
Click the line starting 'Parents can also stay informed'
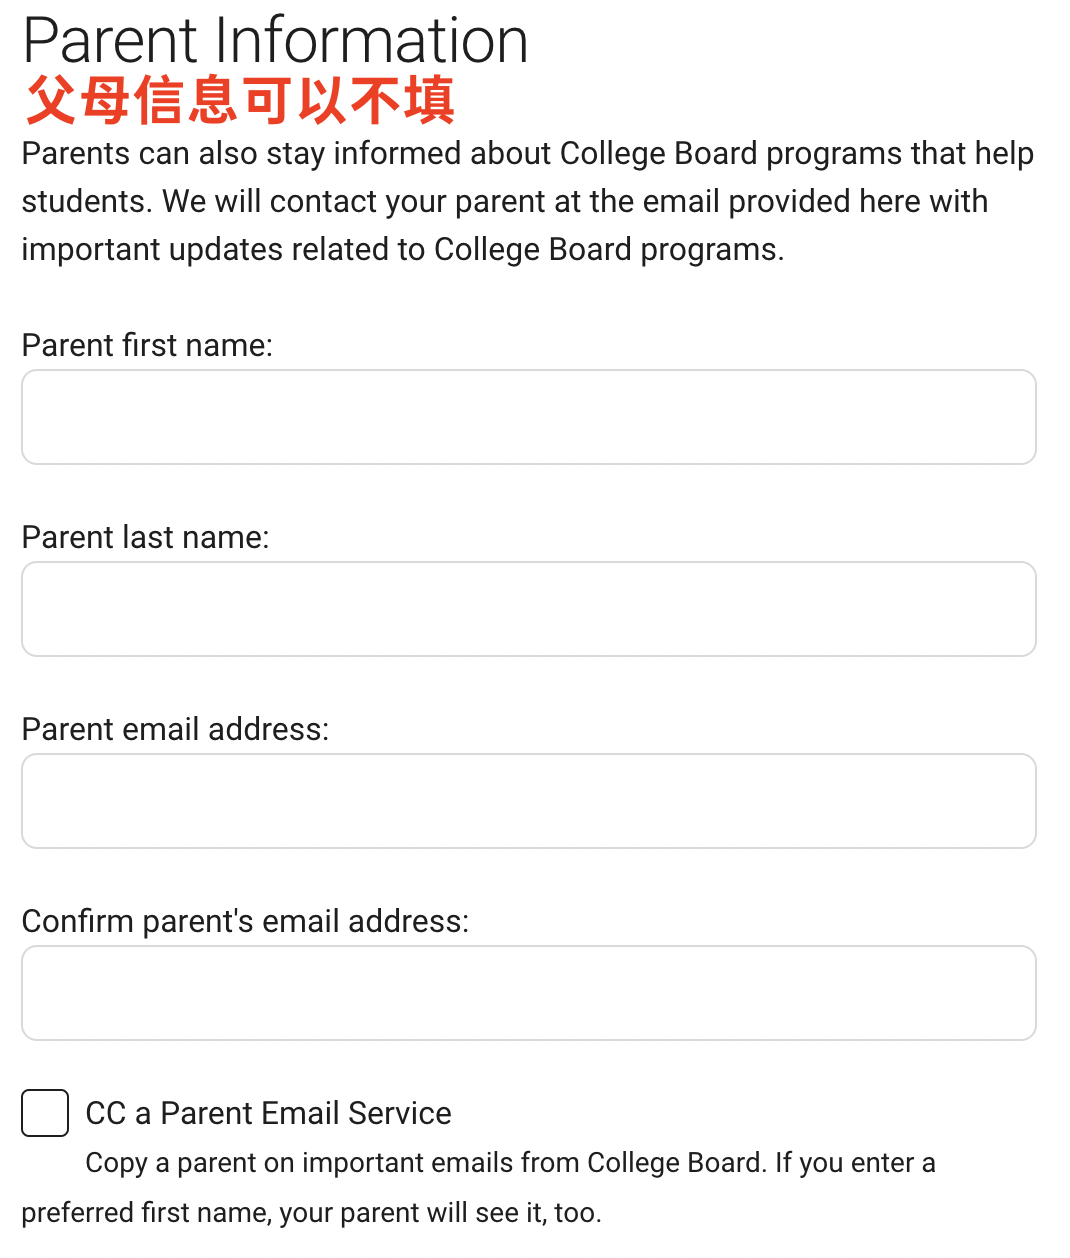[x=528, y=154]
